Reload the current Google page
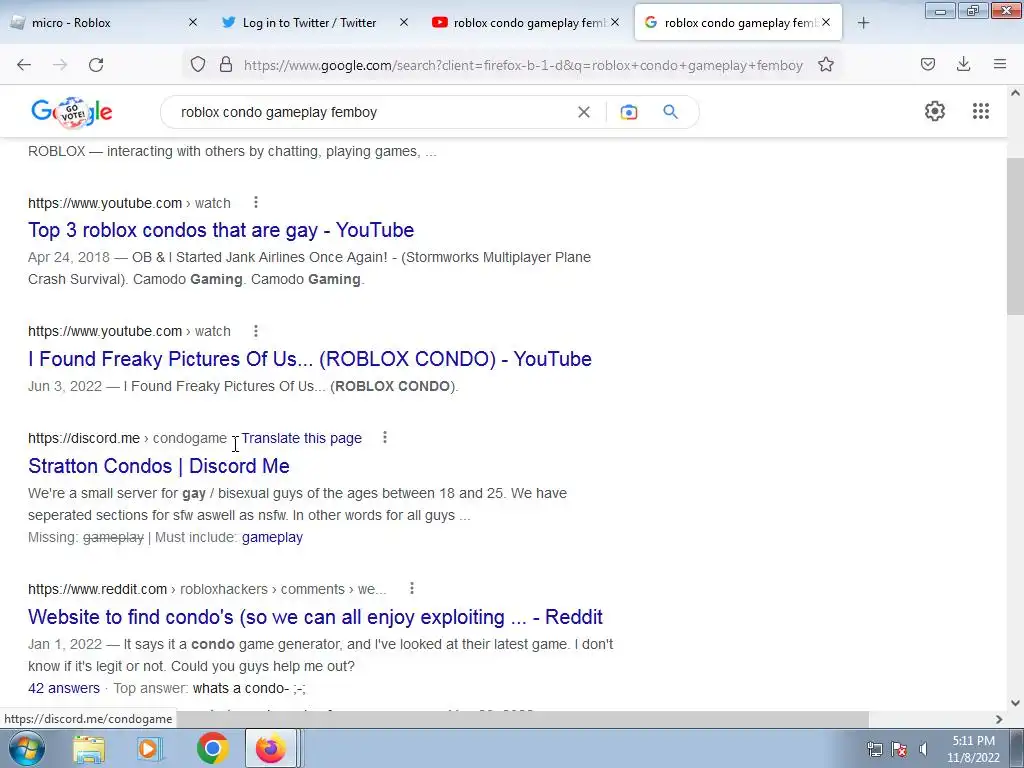Image resolution: width=1024 pixels, height=768 pixels. (x=96, y=65)
